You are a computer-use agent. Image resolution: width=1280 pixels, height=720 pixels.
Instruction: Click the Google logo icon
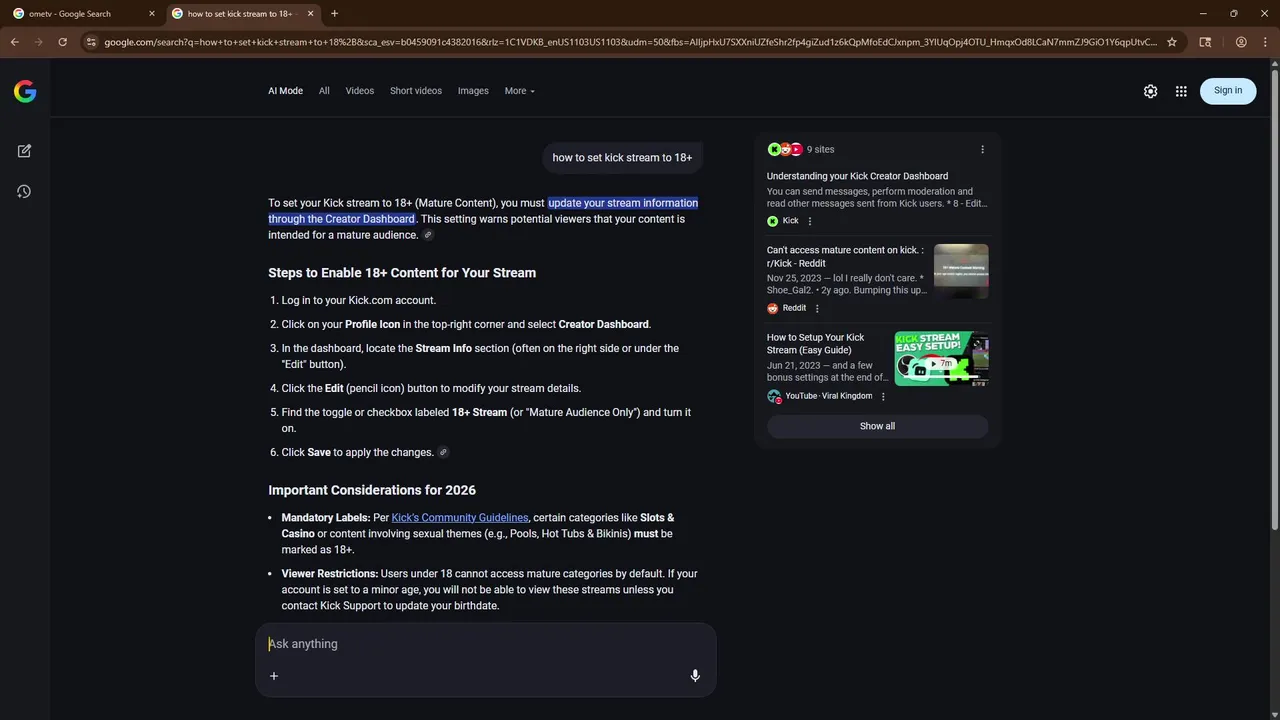tap(25, 92)
